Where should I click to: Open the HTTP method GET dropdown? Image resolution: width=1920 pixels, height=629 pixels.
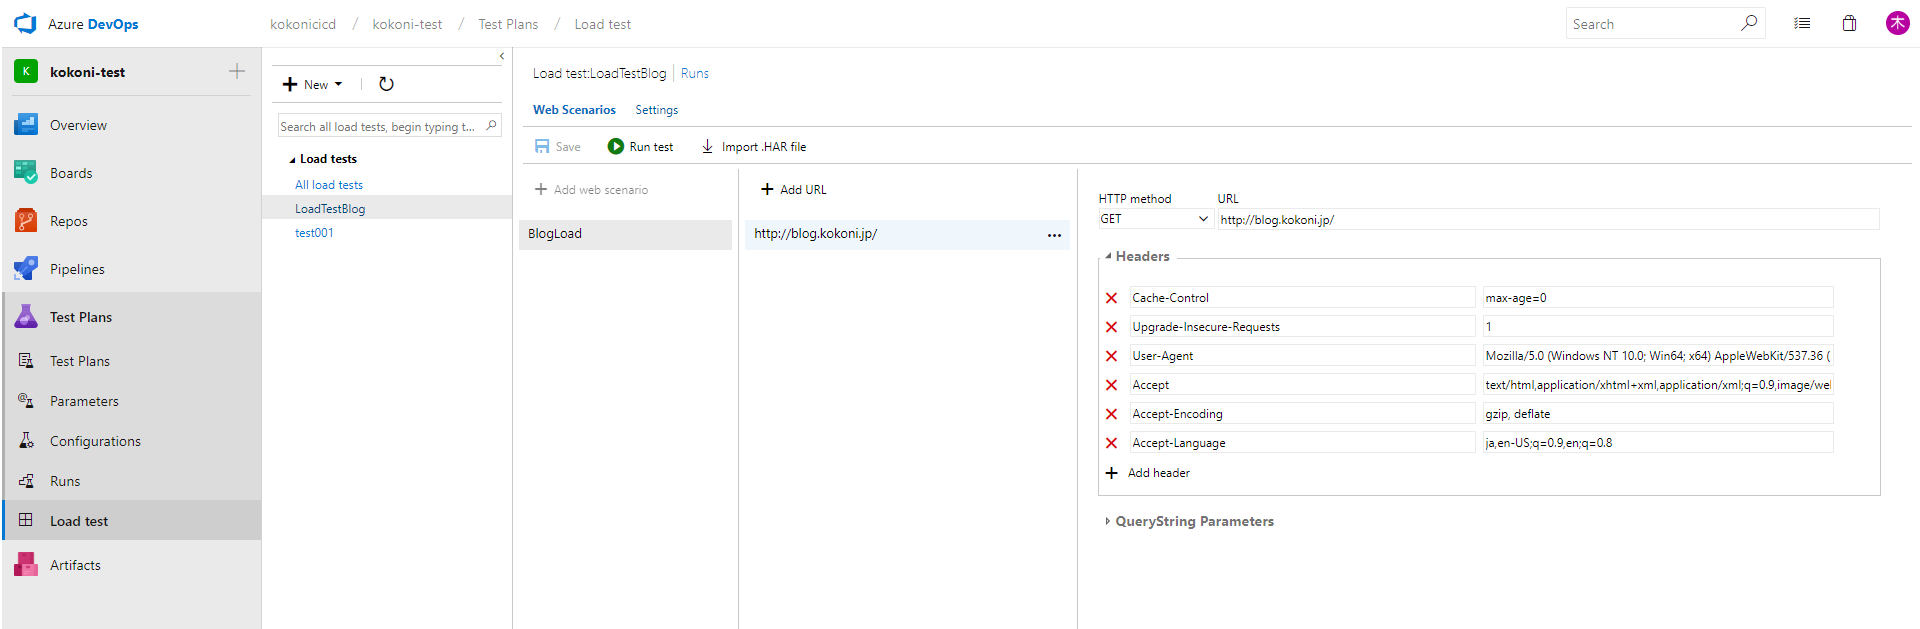coord(1155,219)
